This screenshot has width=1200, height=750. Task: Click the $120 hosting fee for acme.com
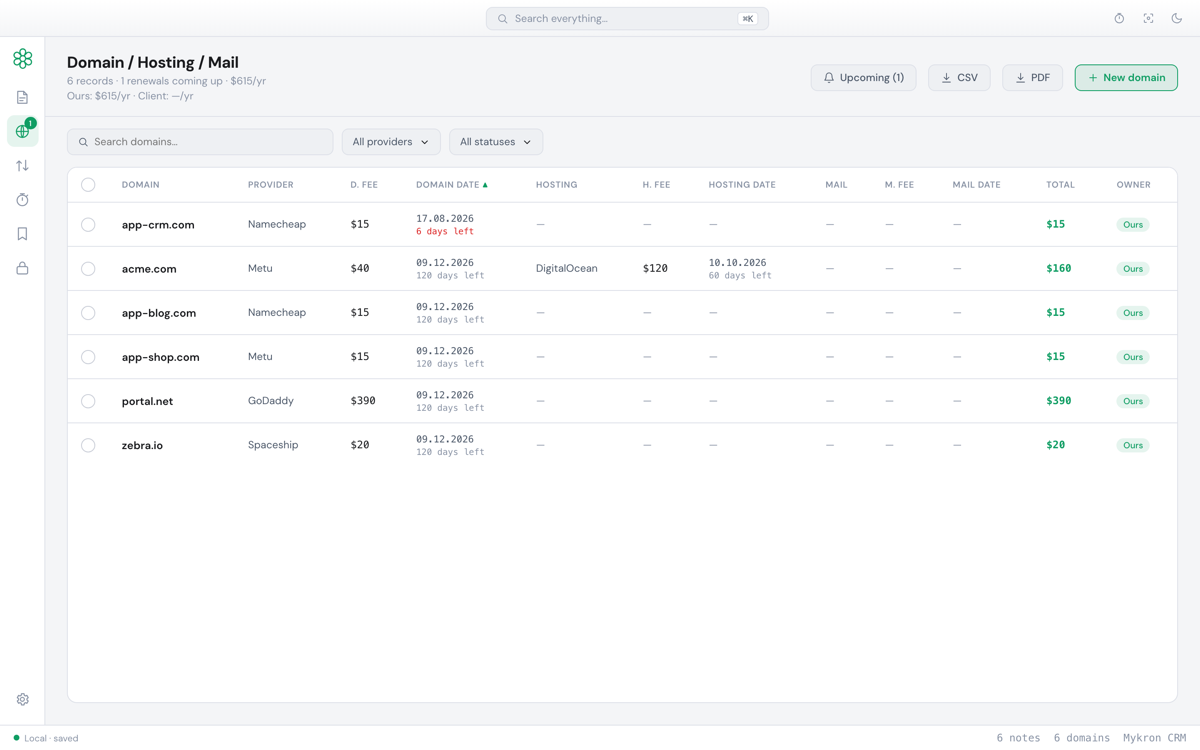tap(655, 269)
